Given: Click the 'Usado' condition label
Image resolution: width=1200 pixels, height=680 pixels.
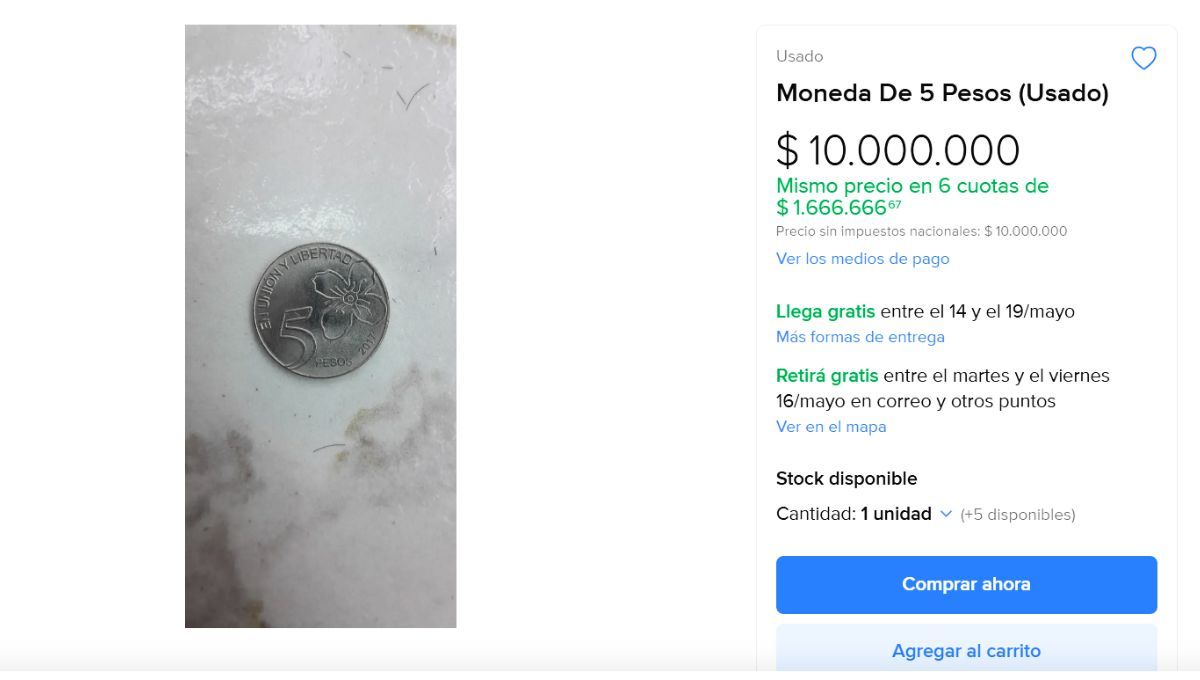Looking at the screenshot, I should click(x=799, y=57).
